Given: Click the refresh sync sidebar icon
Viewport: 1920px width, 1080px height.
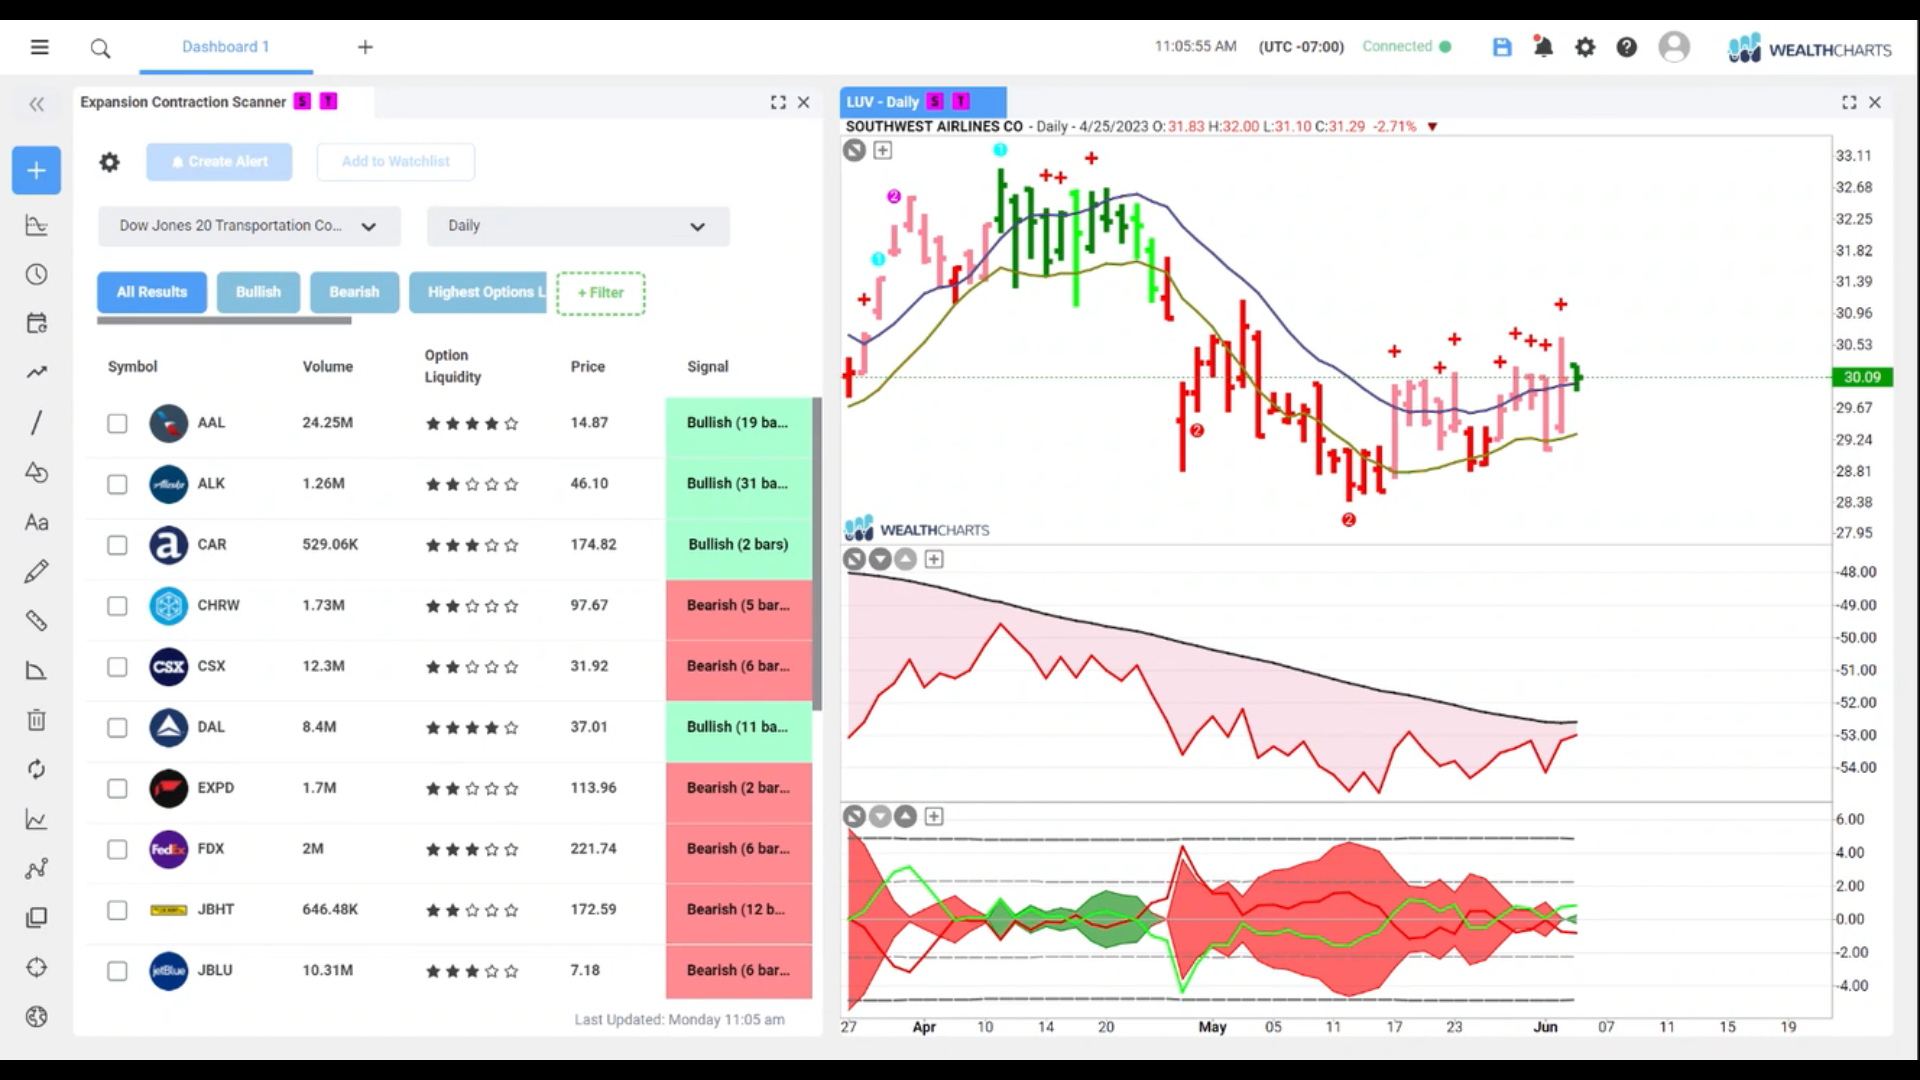Looking at the screenshot, I should coord(36,769).
